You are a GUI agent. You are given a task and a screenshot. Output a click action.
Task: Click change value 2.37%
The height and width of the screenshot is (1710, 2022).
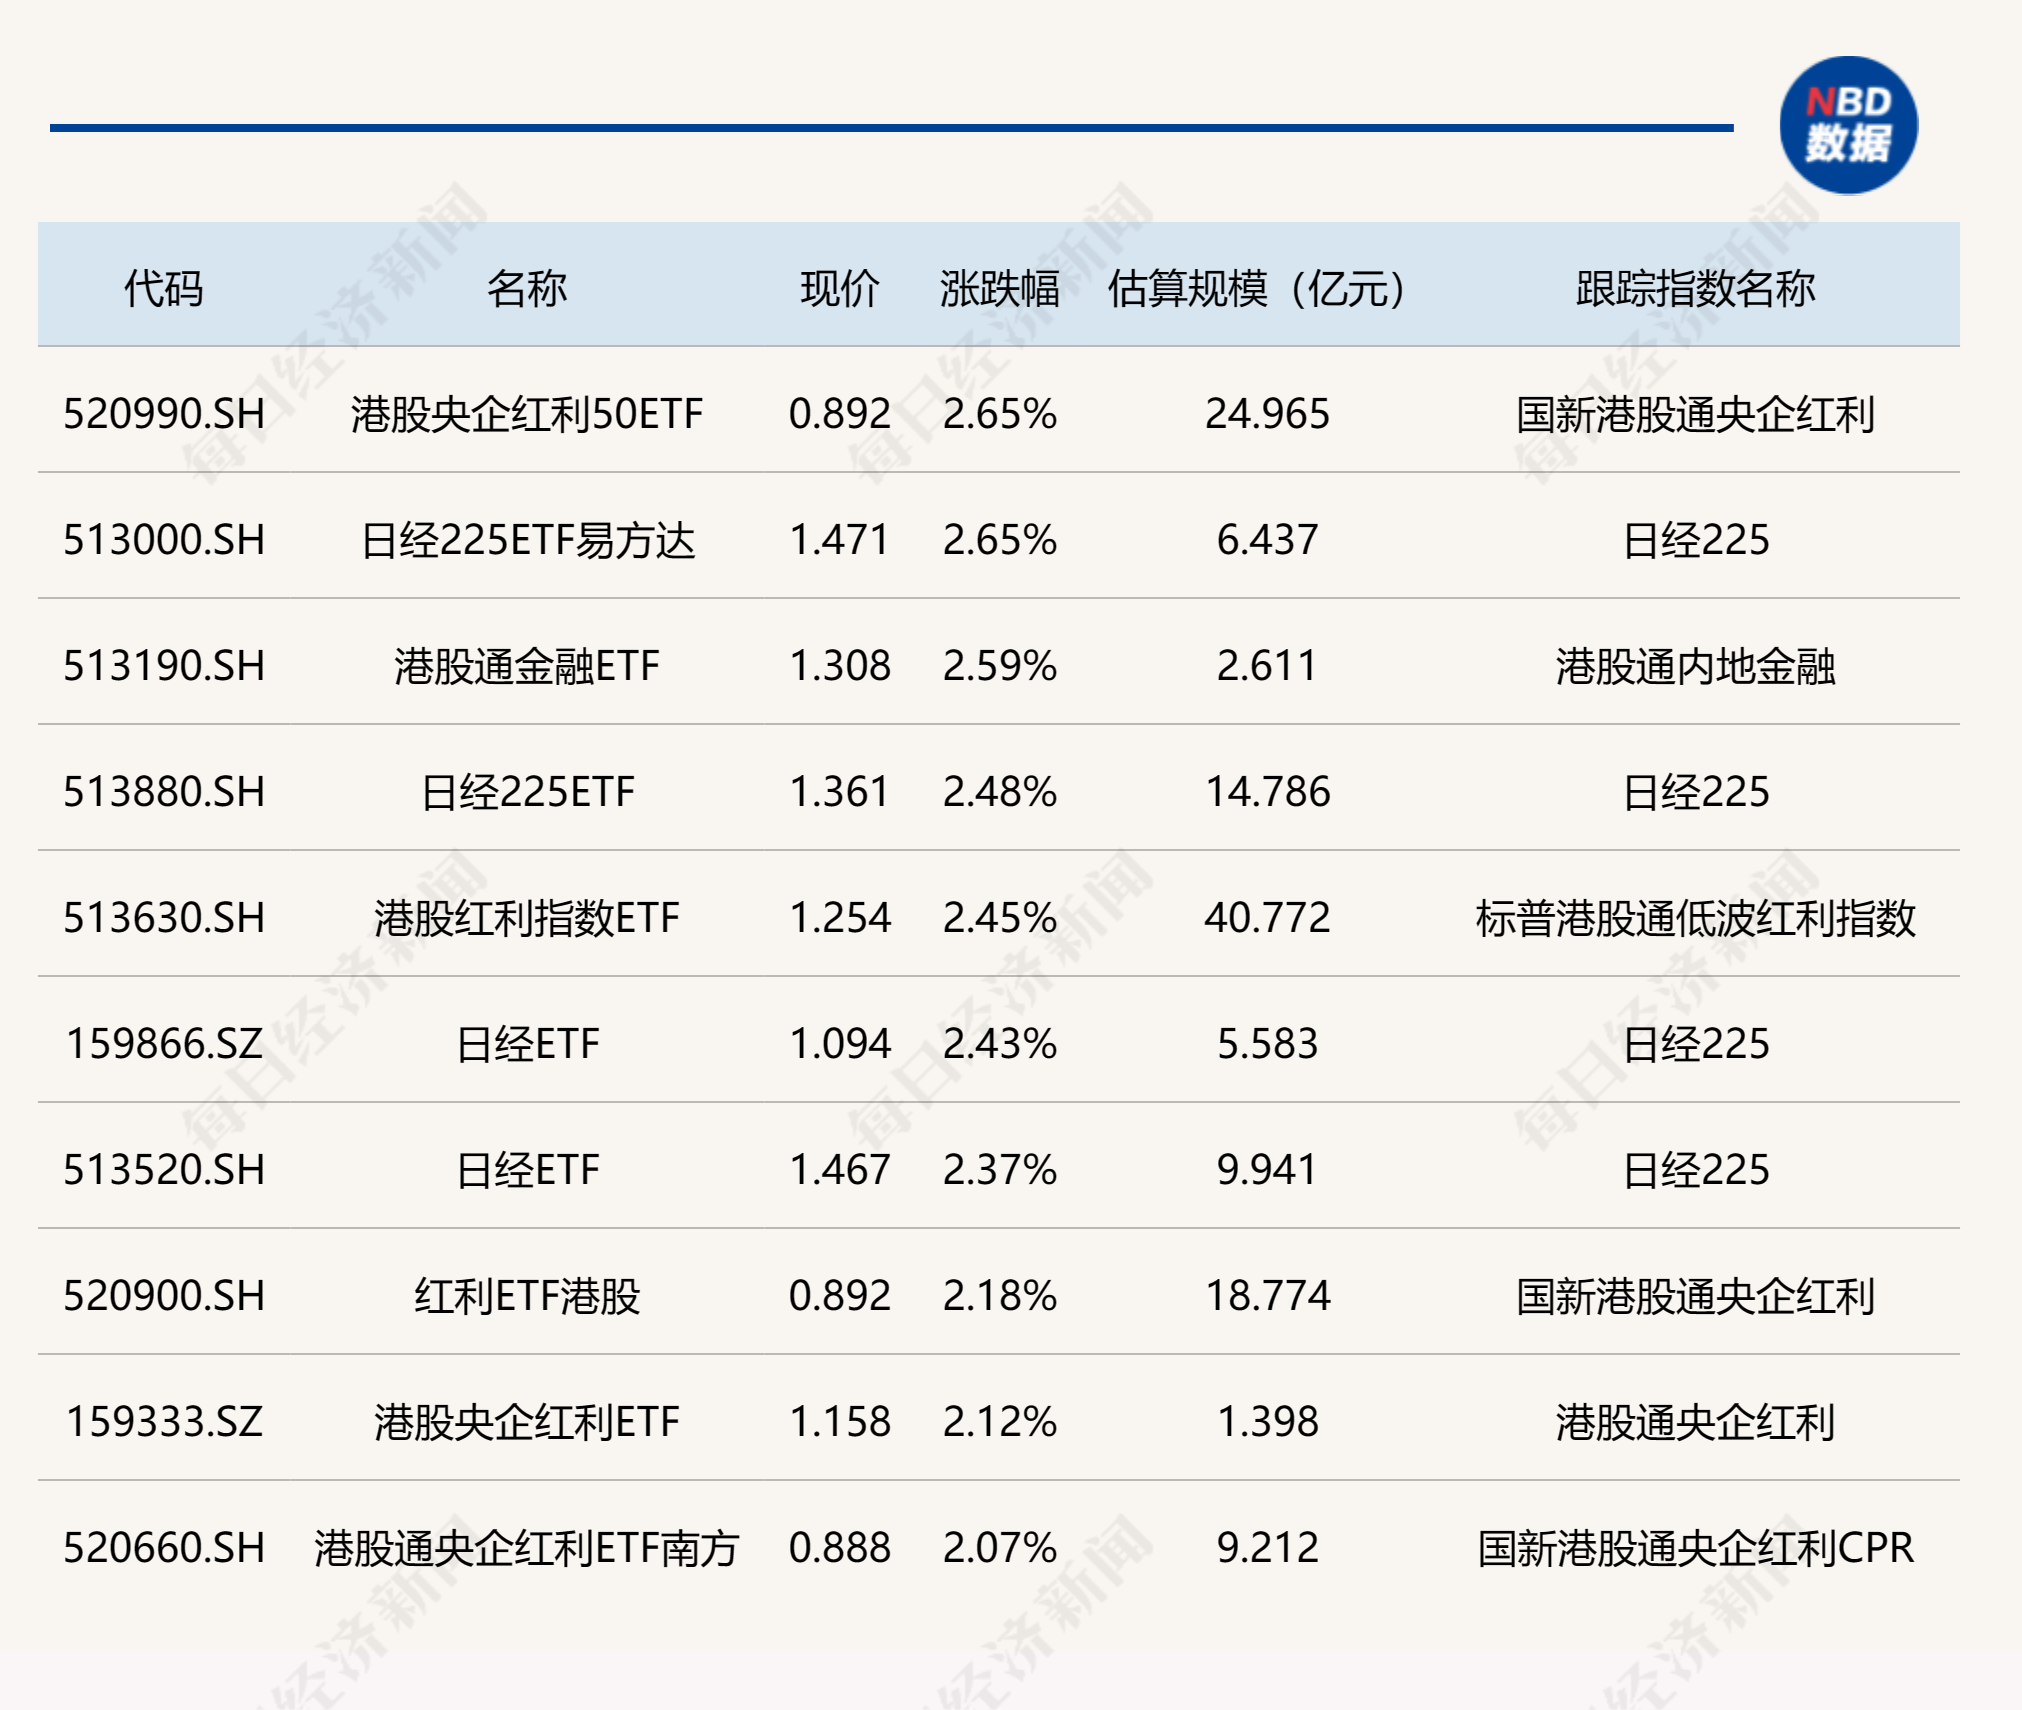point(999,1169)
